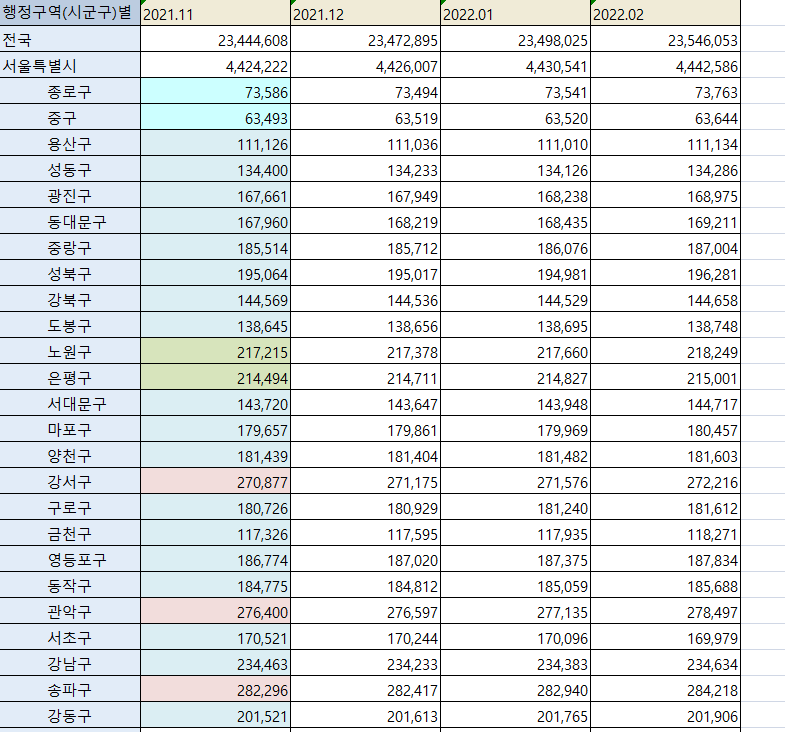Select the 은평구 row label
The width and height of the screenshot is (785, 732).
[70, 377]
